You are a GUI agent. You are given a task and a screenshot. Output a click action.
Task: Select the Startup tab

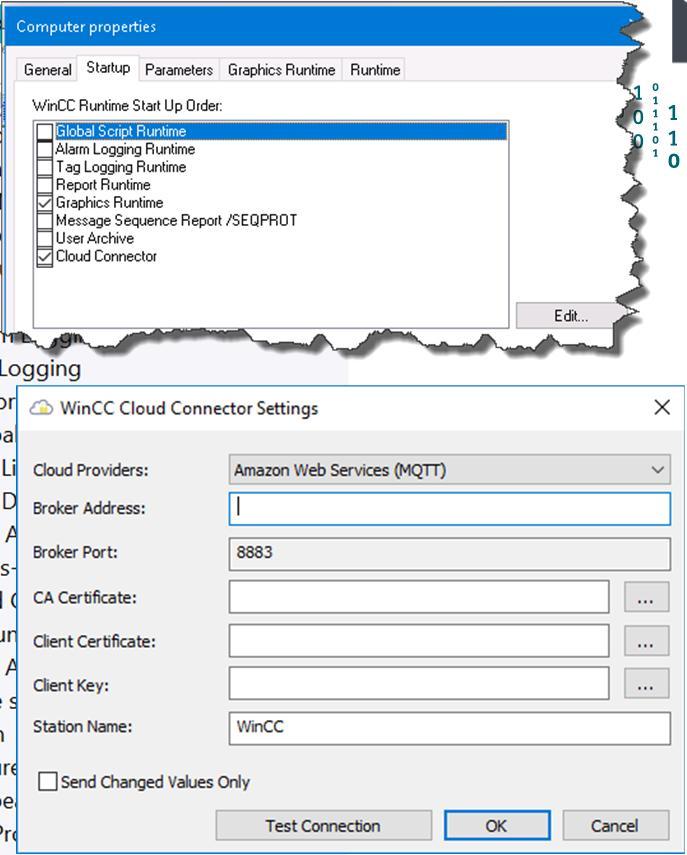[108, 68]
